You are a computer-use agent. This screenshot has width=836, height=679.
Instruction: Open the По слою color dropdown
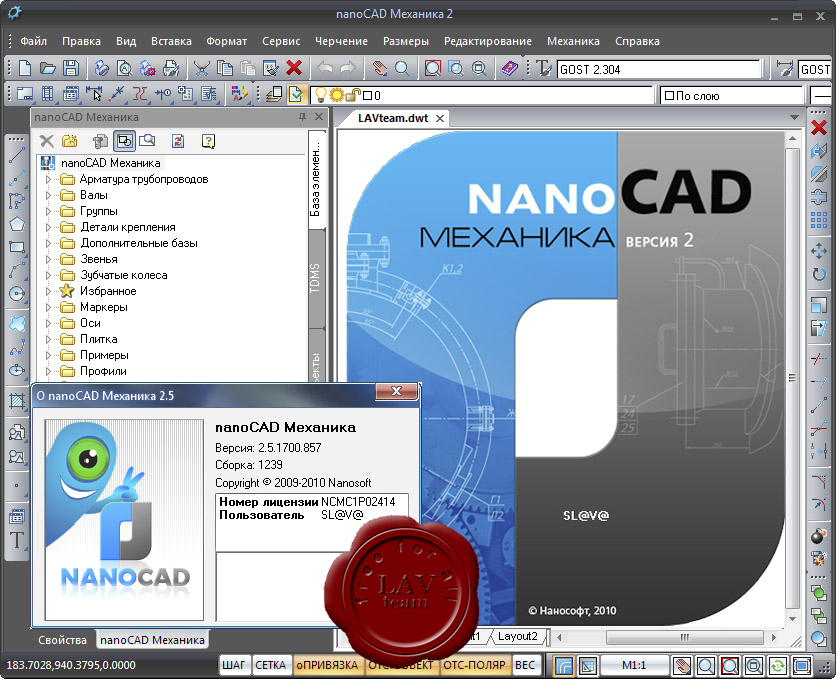732,96
